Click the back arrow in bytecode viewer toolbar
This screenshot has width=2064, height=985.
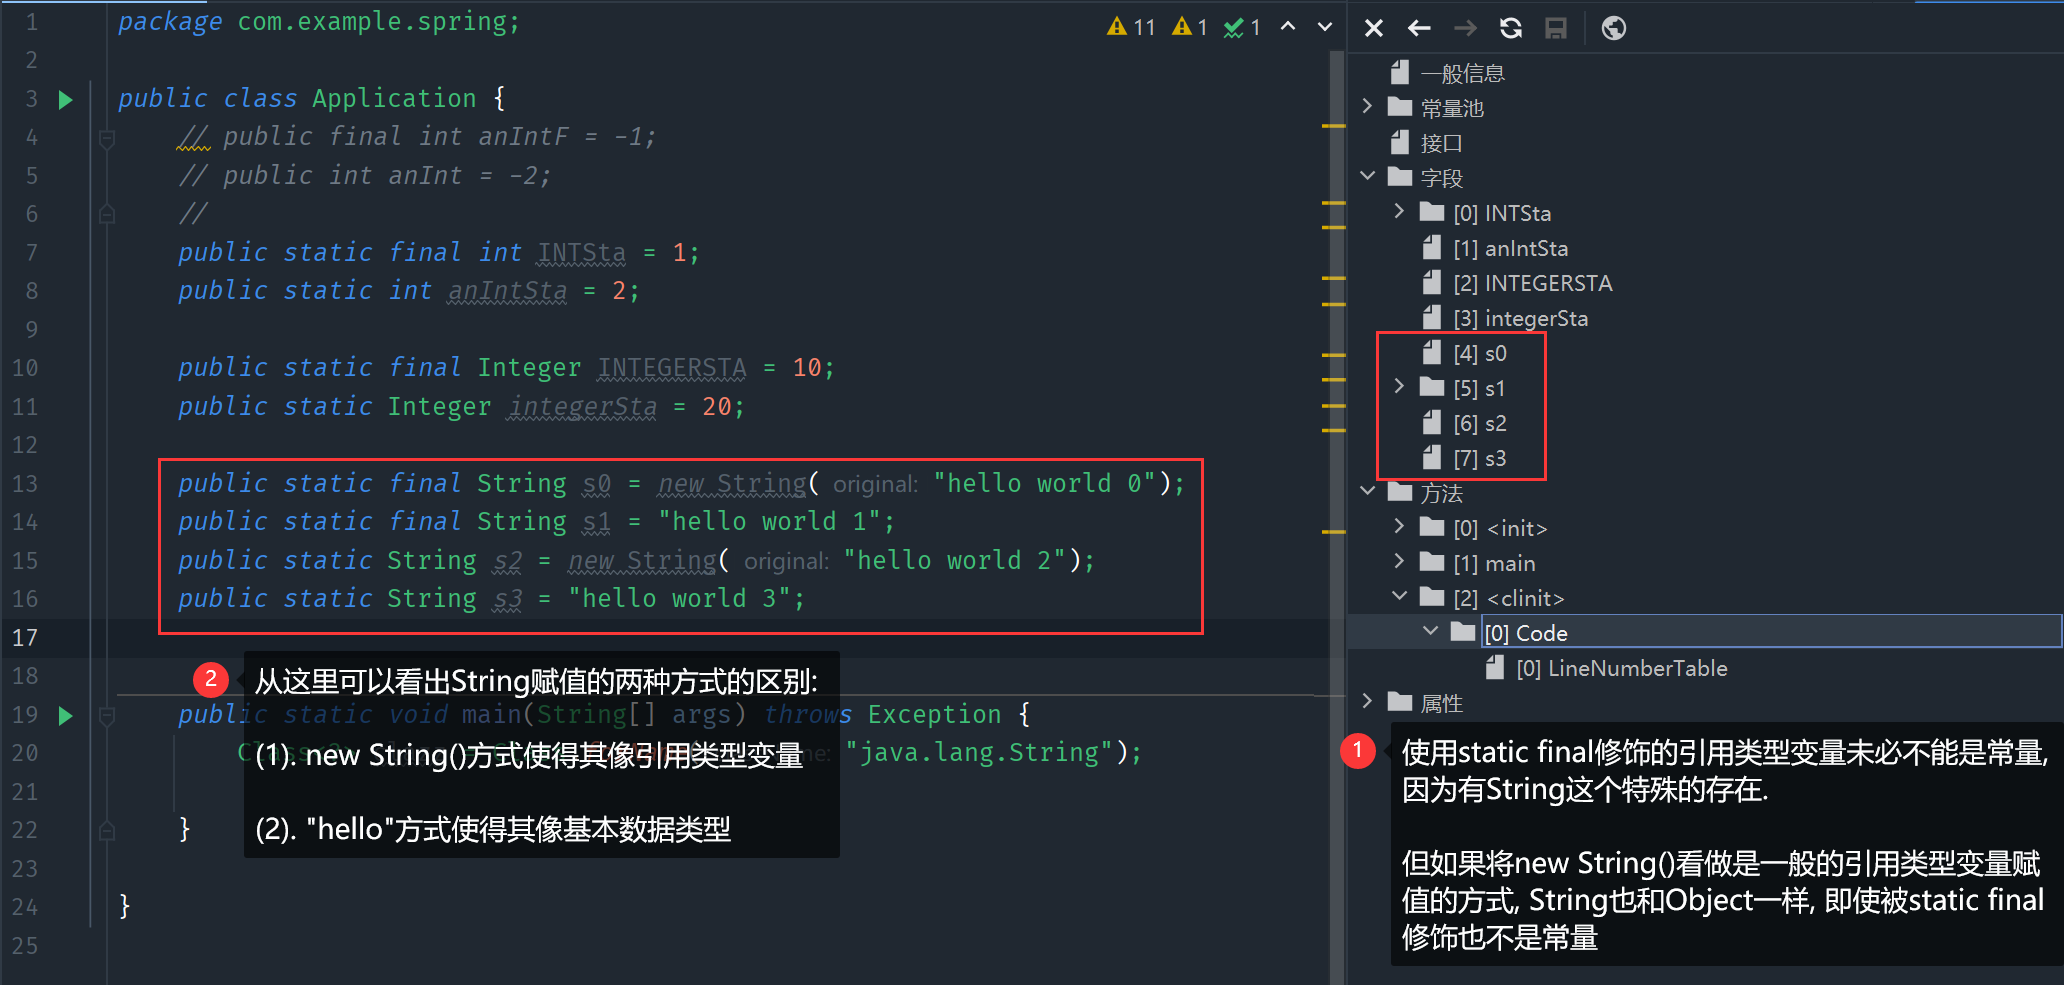click(1419, 28)
